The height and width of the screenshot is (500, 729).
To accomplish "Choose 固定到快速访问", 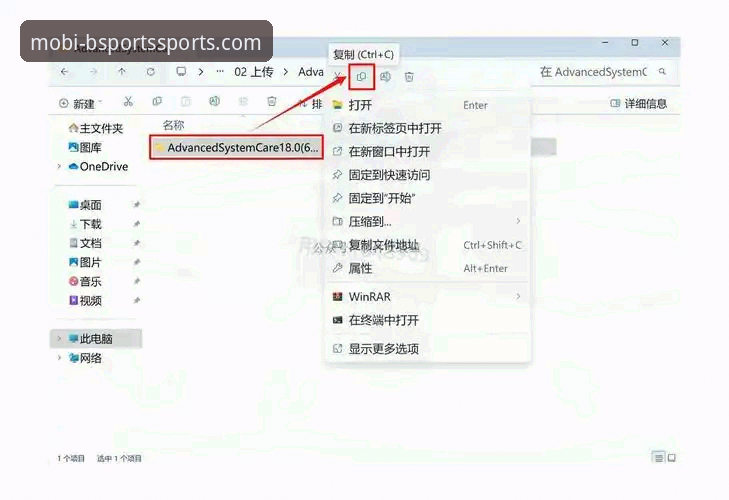I will 428,175.
